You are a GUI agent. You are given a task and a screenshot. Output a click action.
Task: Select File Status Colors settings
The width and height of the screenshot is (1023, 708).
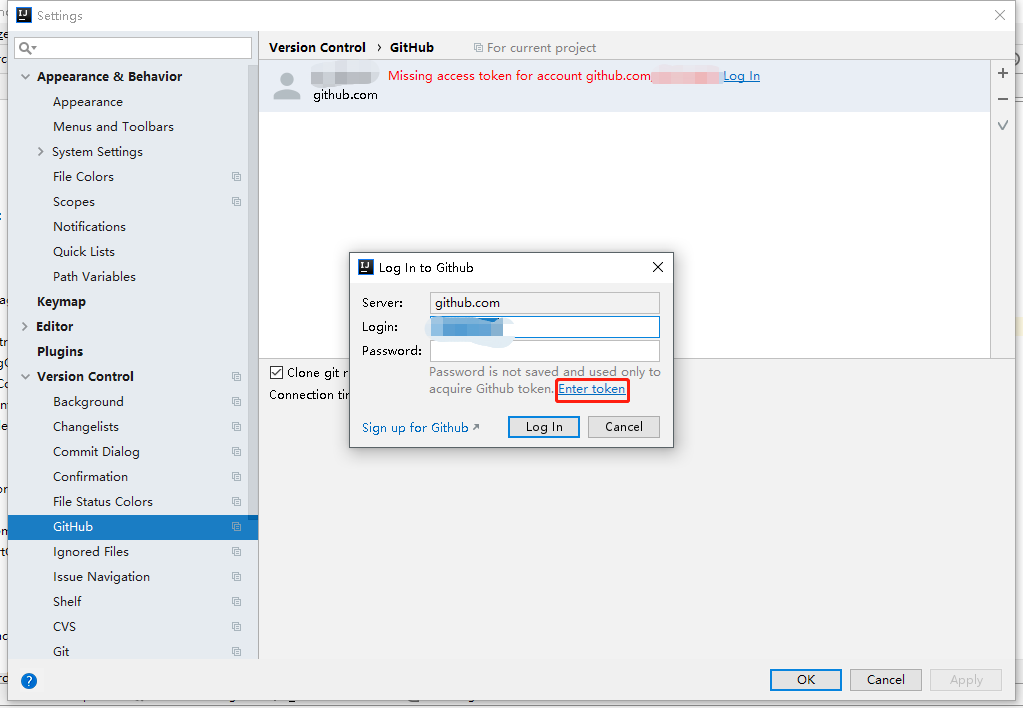103,502
